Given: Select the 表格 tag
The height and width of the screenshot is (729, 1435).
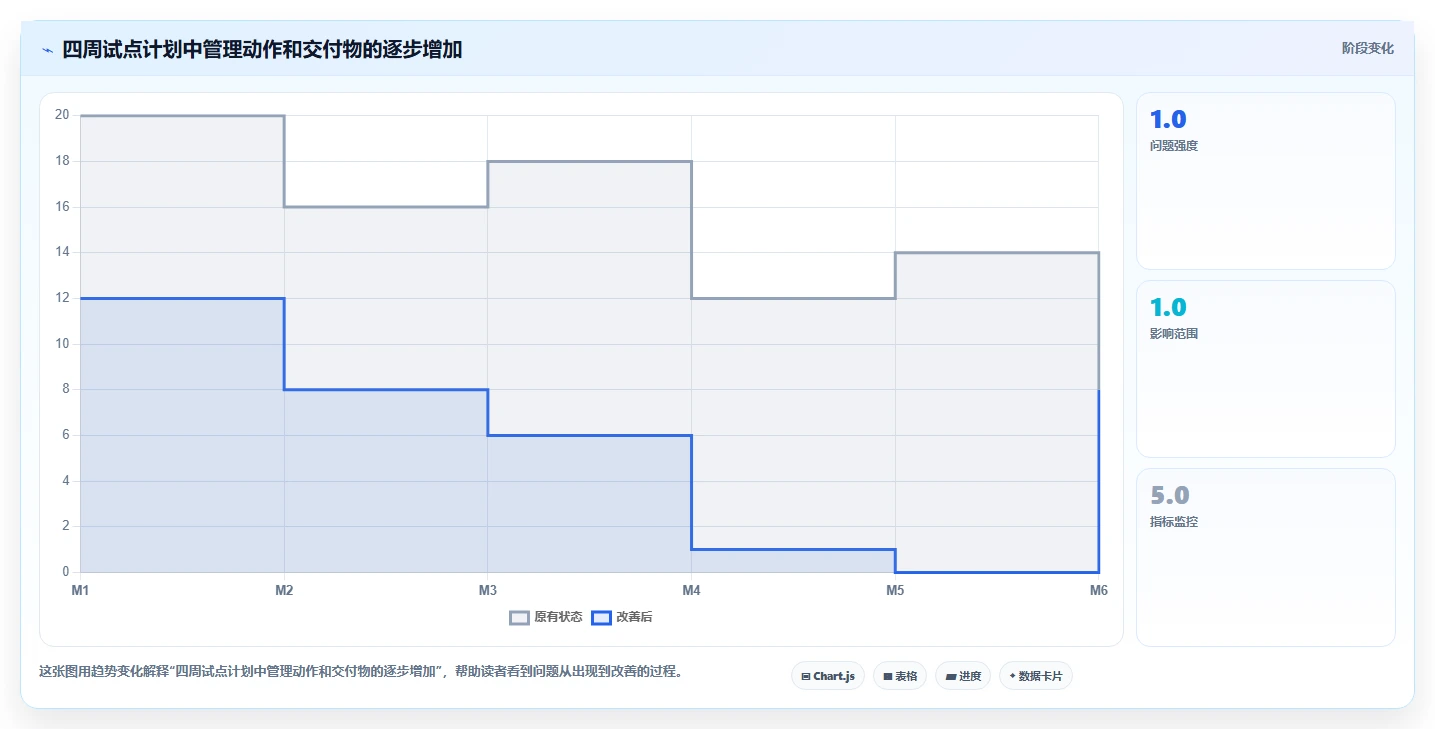Looking at the screenshot, I should pos(900,676).
